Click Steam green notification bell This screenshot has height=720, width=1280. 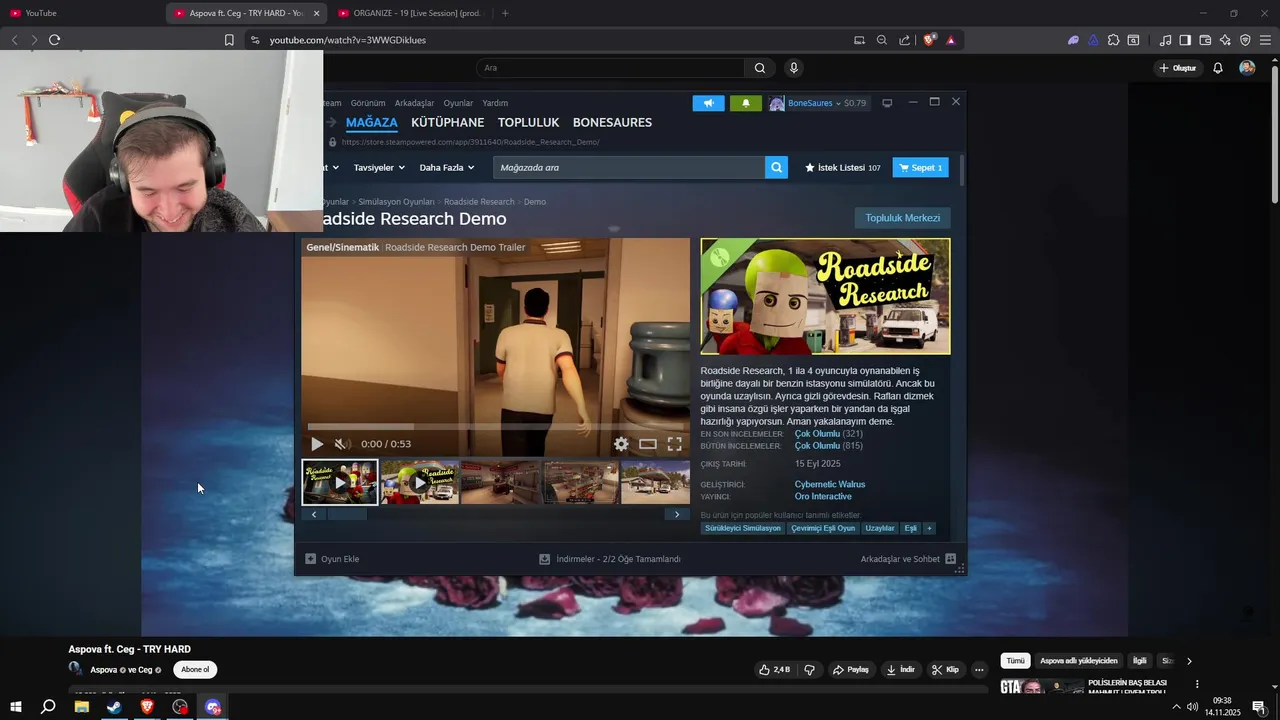coord(745,103)
